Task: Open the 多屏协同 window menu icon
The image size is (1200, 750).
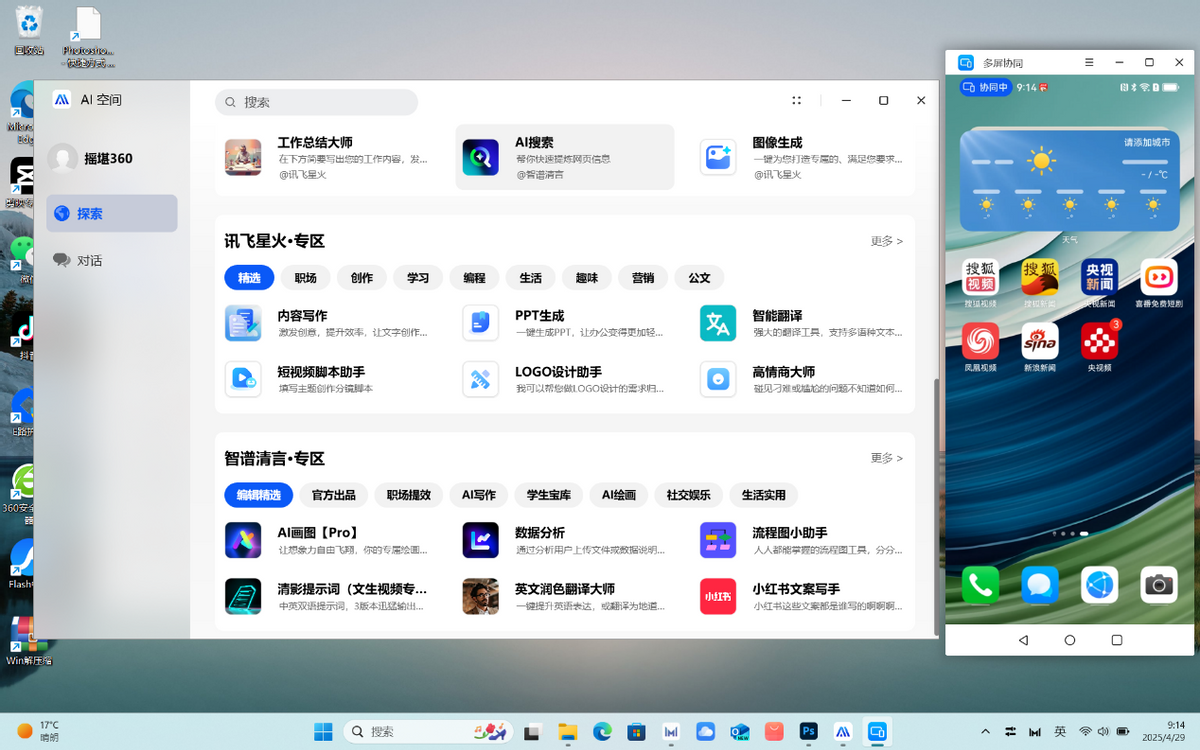Action: [x=1089, y=62]
